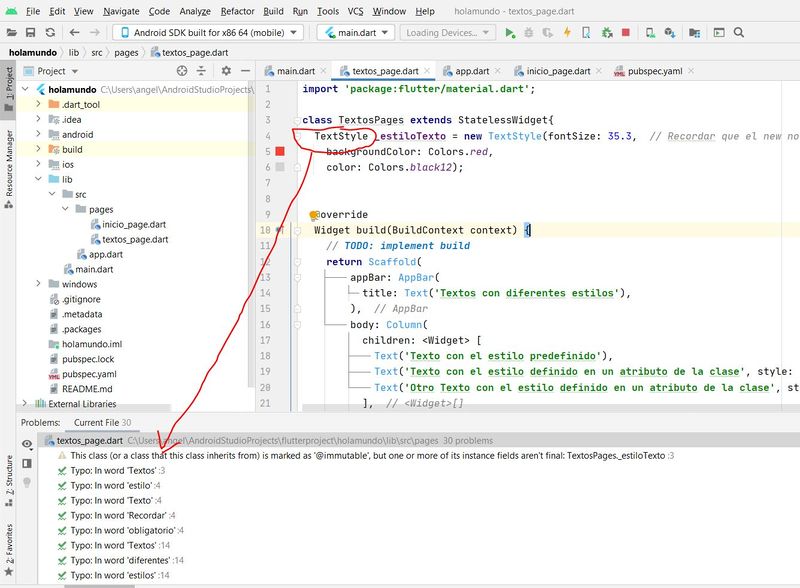Close the app.dart editor tab
Image resolution: width=800 pixels, height=588 pixels.
(498, 71)
